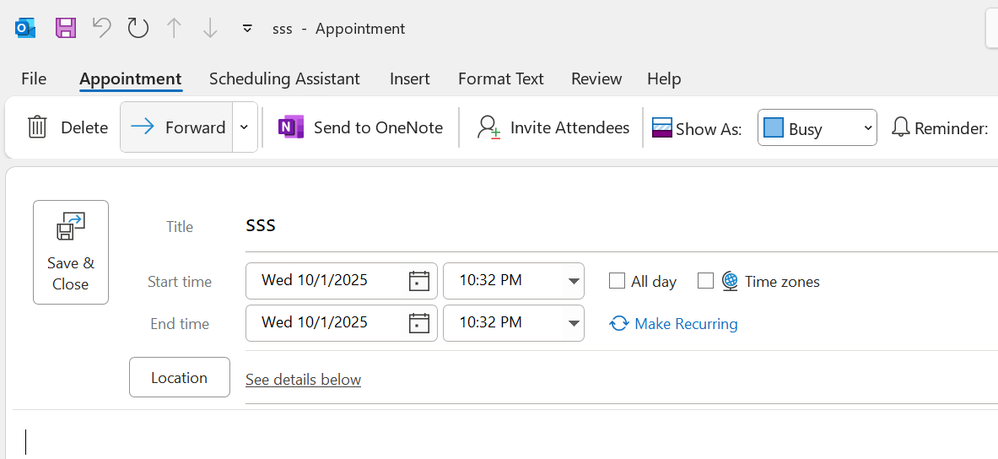
Task: Click the Save & Close button
Action: [71, 252]
